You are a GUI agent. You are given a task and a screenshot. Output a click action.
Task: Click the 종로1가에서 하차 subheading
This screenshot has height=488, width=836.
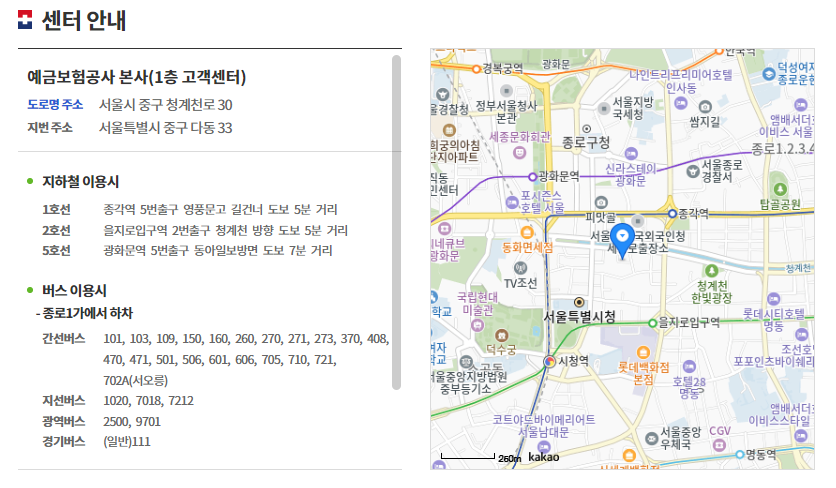(84, 313)
